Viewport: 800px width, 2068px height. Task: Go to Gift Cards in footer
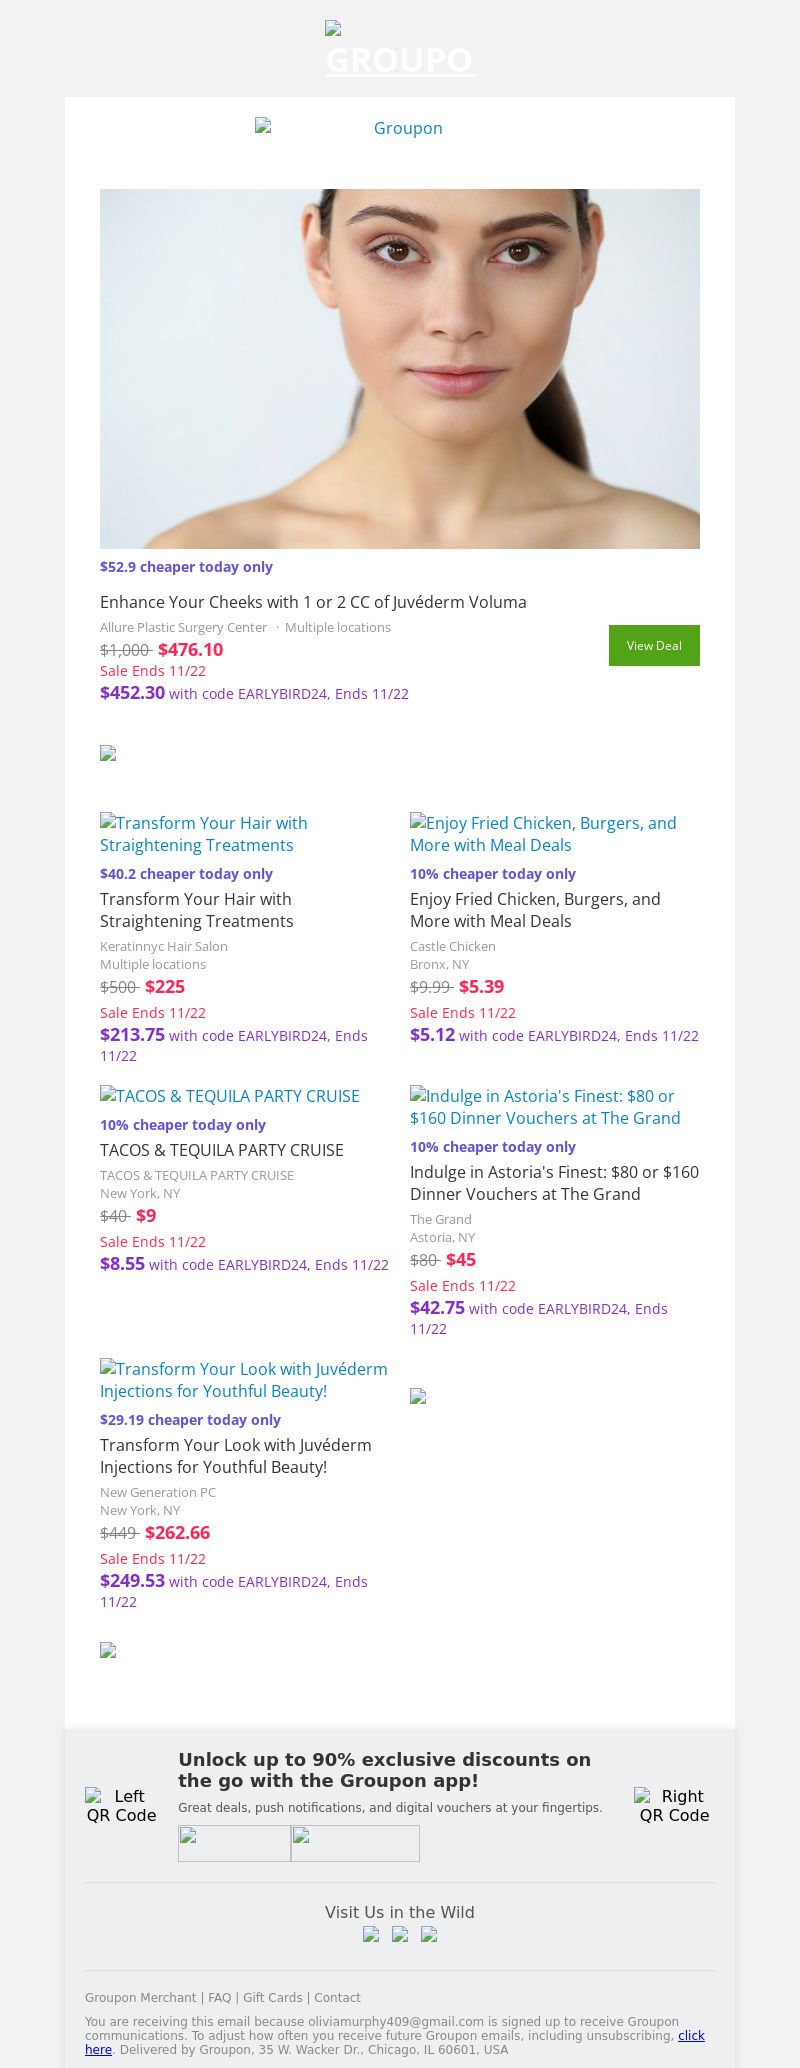point(272,1997)
